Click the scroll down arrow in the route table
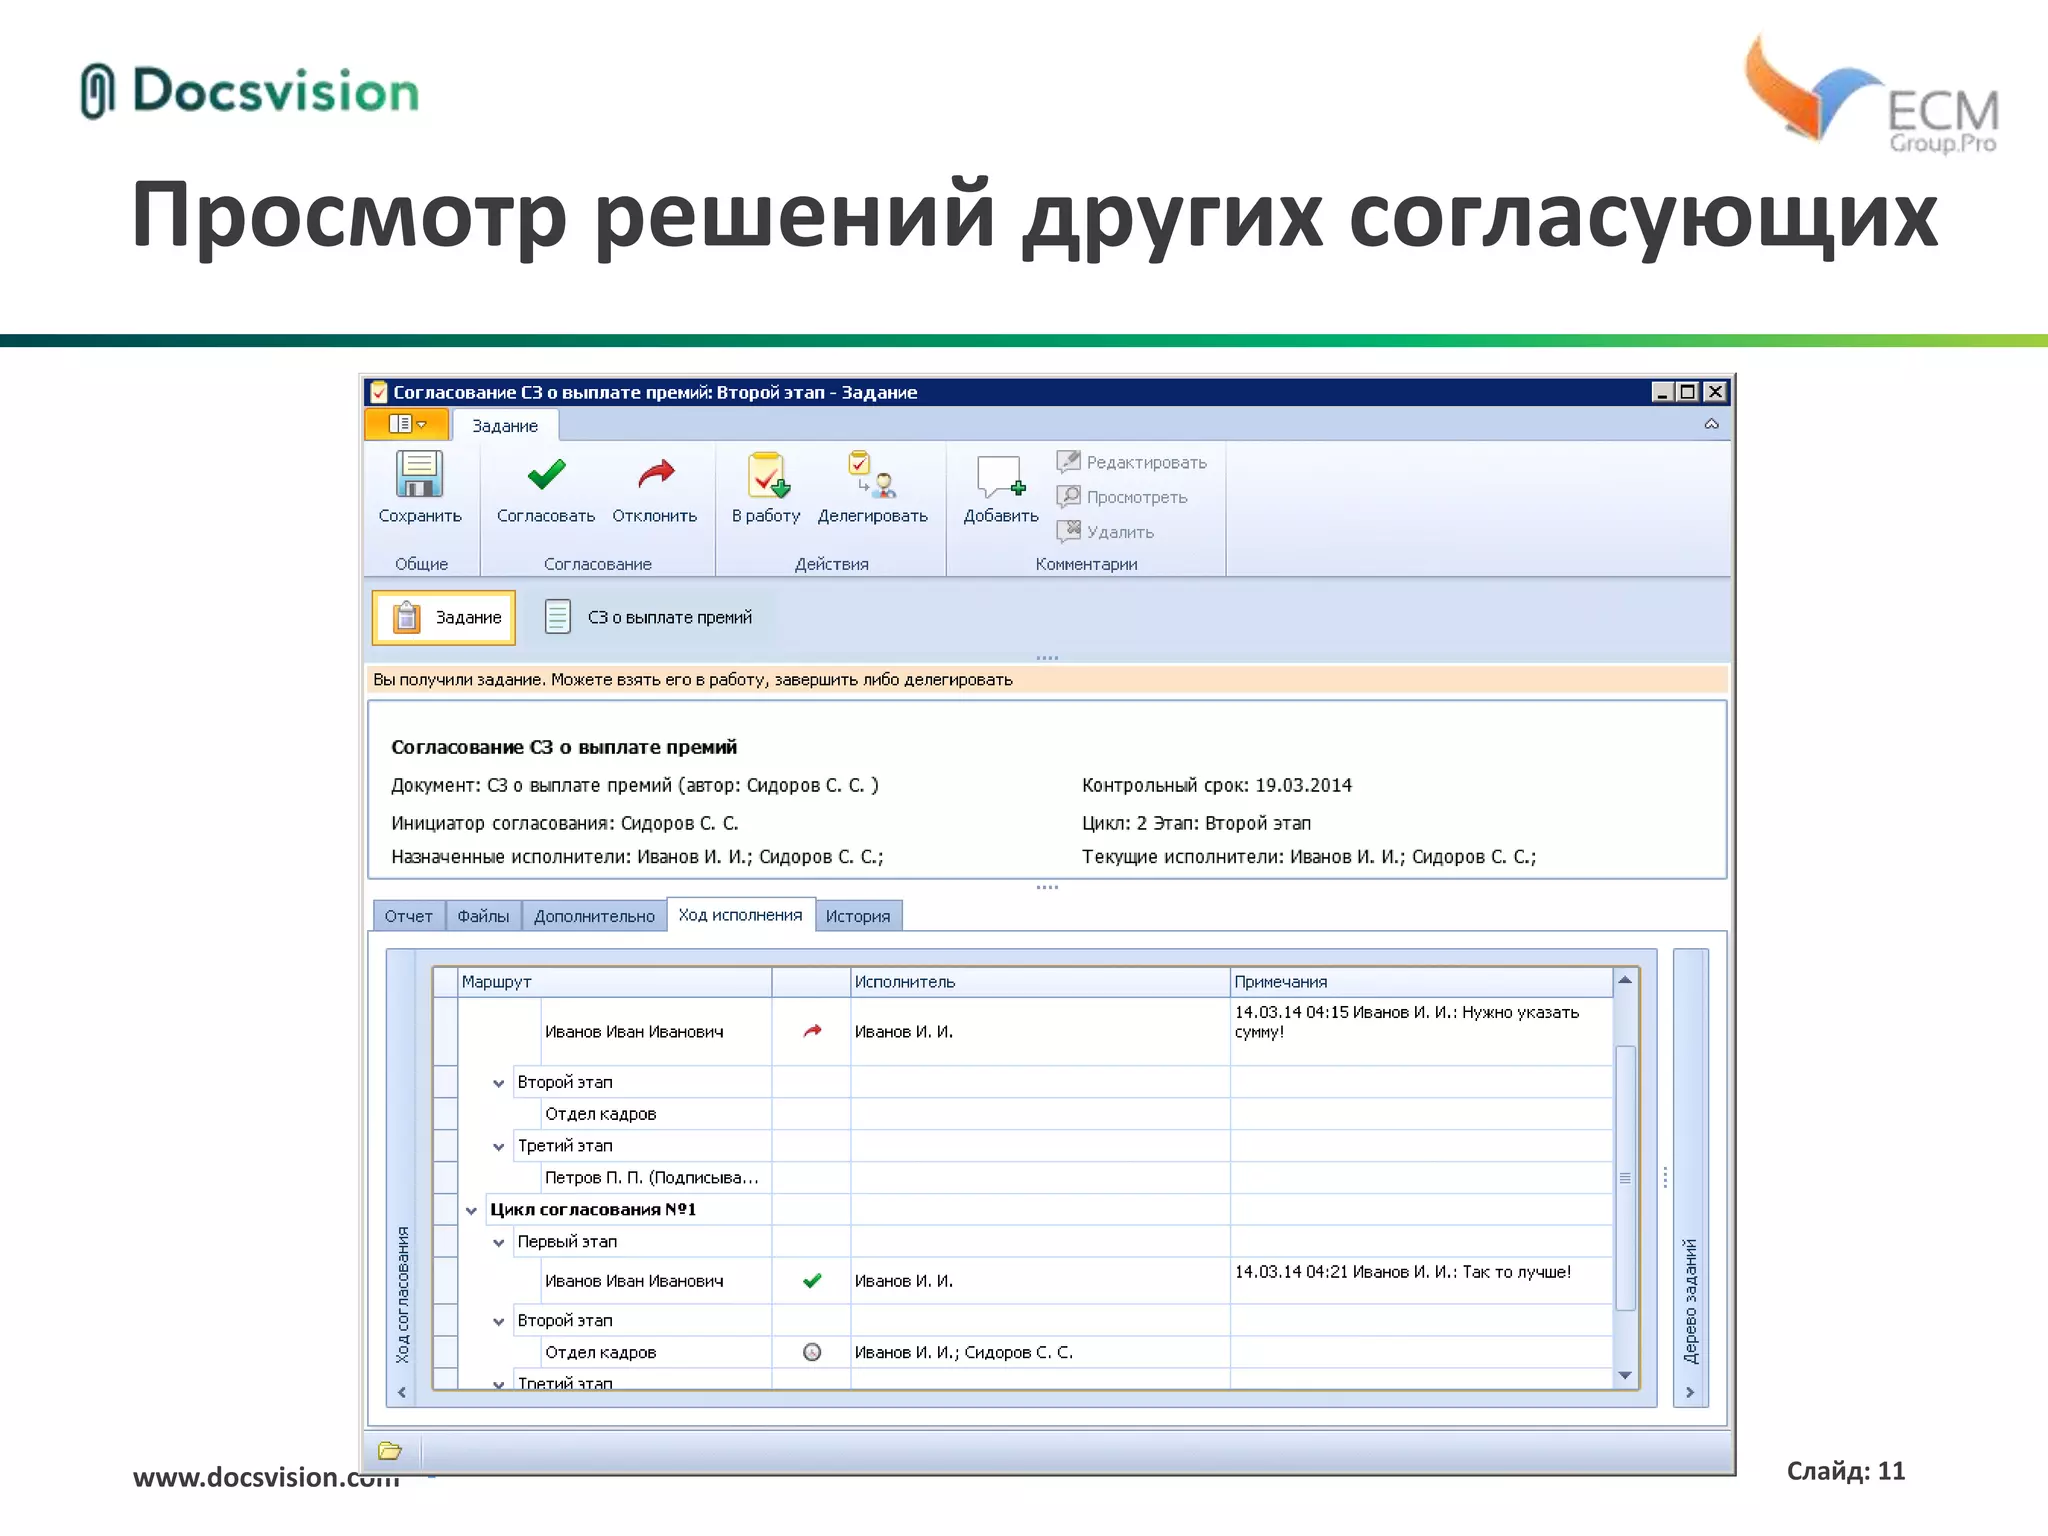 pyautogui.click(x=1625, y=1376)
